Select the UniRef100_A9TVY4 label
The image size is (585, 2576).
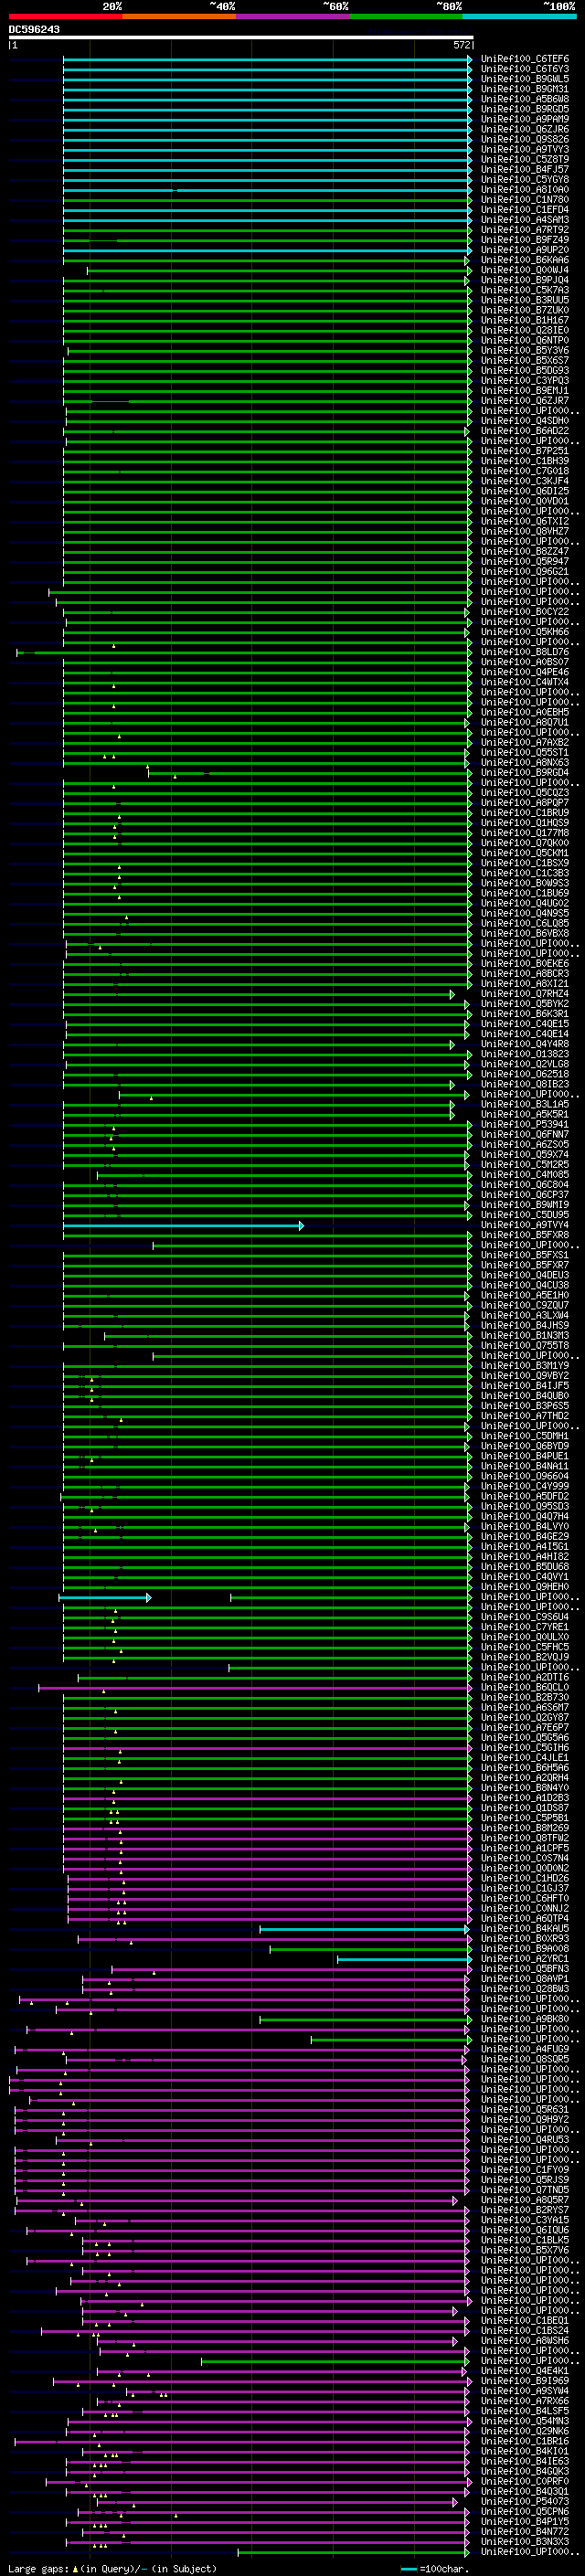(x=524, y=1225)
